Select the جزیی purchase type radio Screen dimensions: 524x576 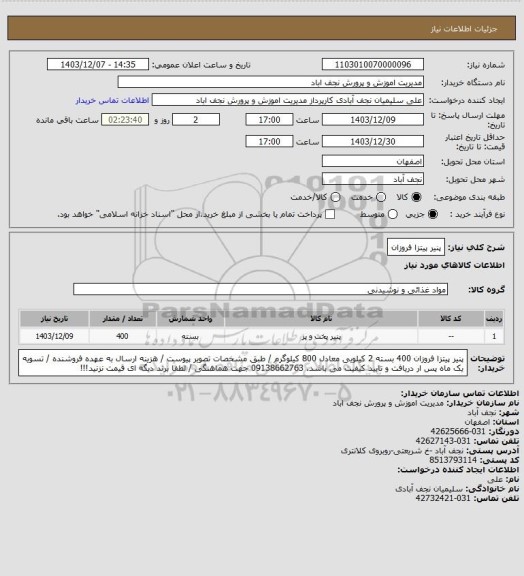point(433,214)
